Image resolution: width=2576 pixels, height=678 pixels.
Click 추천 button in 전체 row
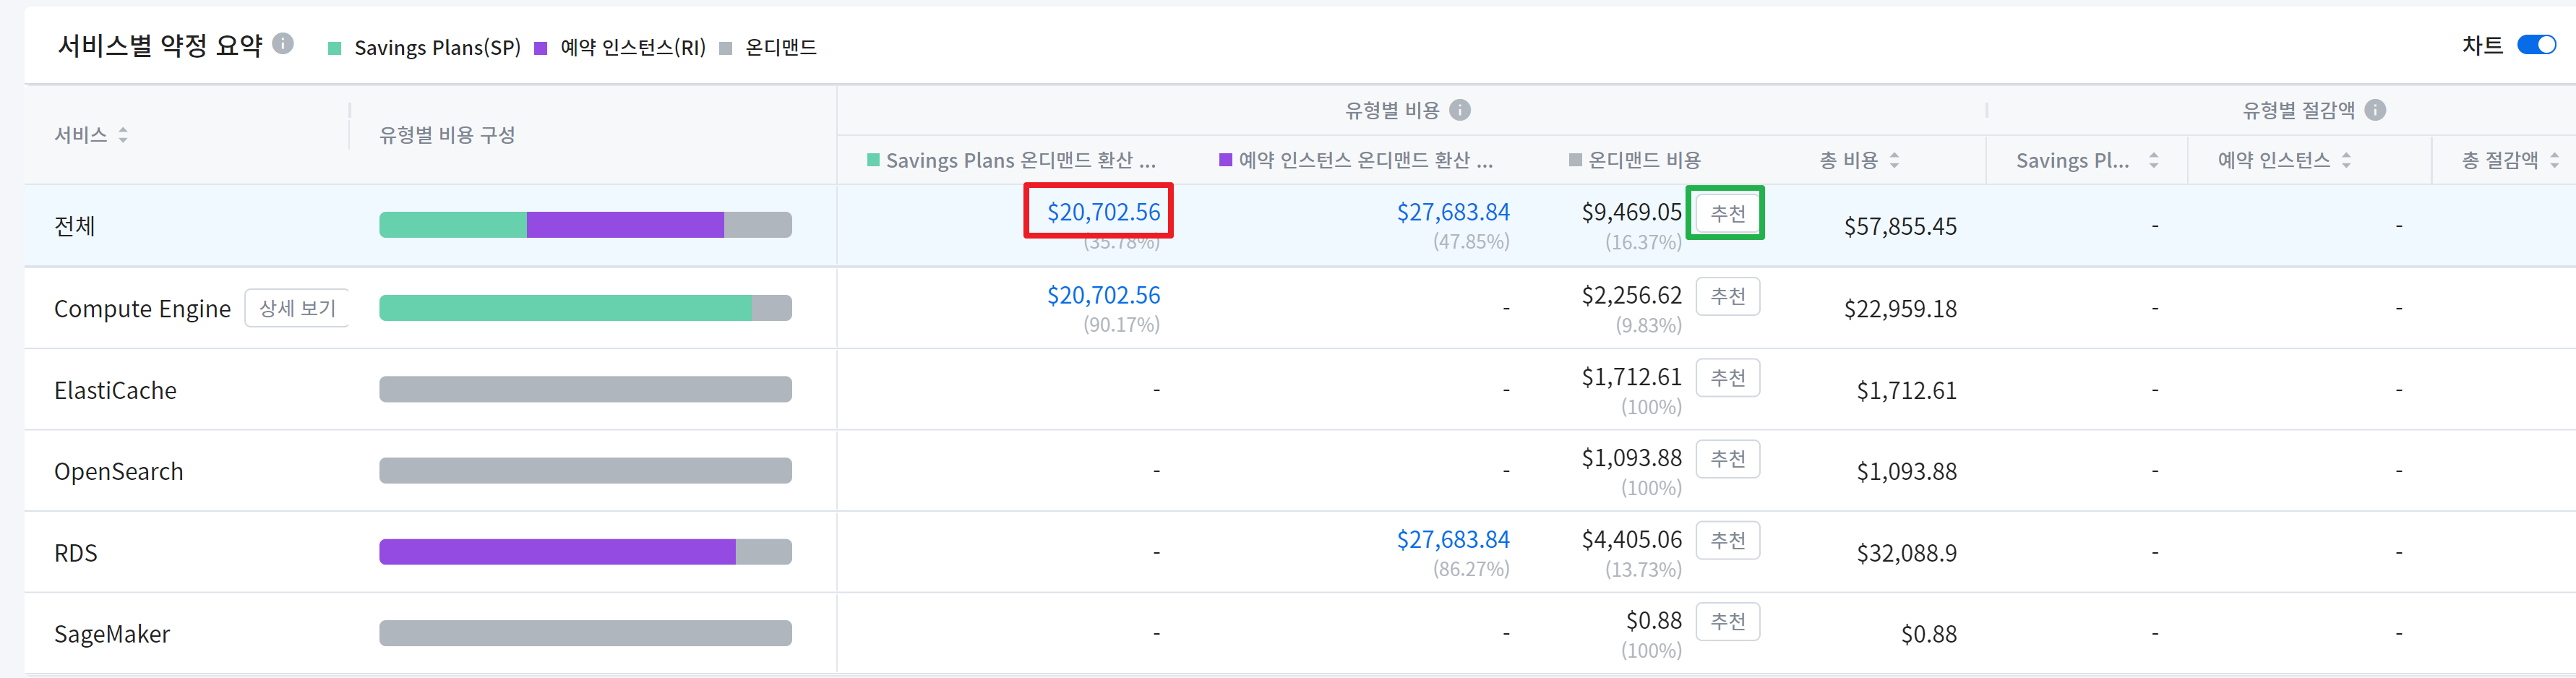click(x=1727, y=213)
